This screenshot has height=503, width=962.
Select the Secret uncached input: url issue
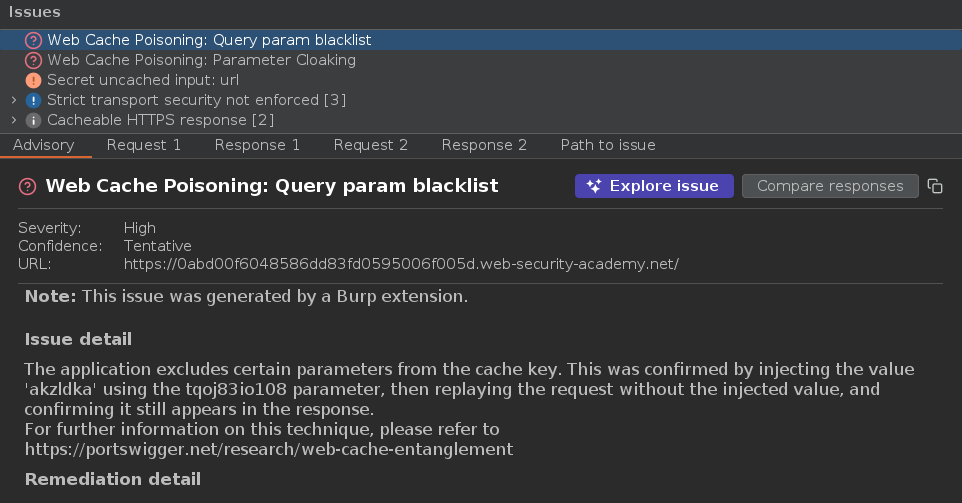coord(143,80)
